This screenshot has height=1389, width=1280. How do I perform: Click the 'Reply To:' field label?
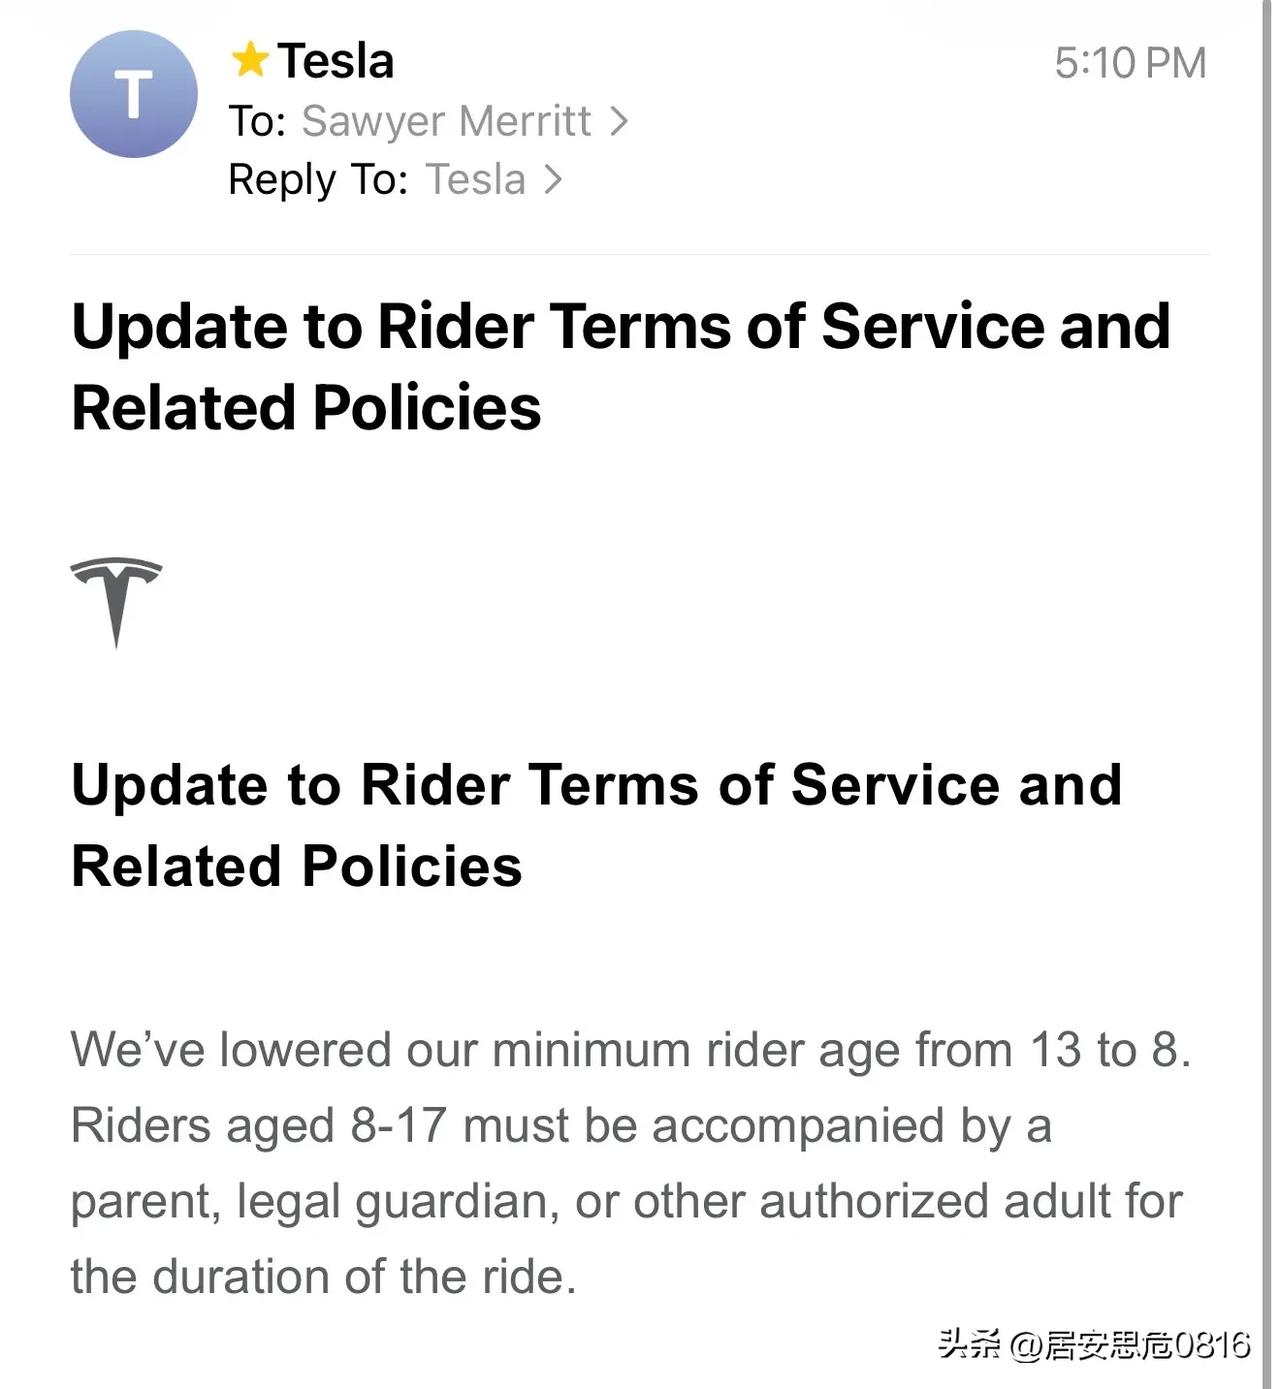click(317, 180)
